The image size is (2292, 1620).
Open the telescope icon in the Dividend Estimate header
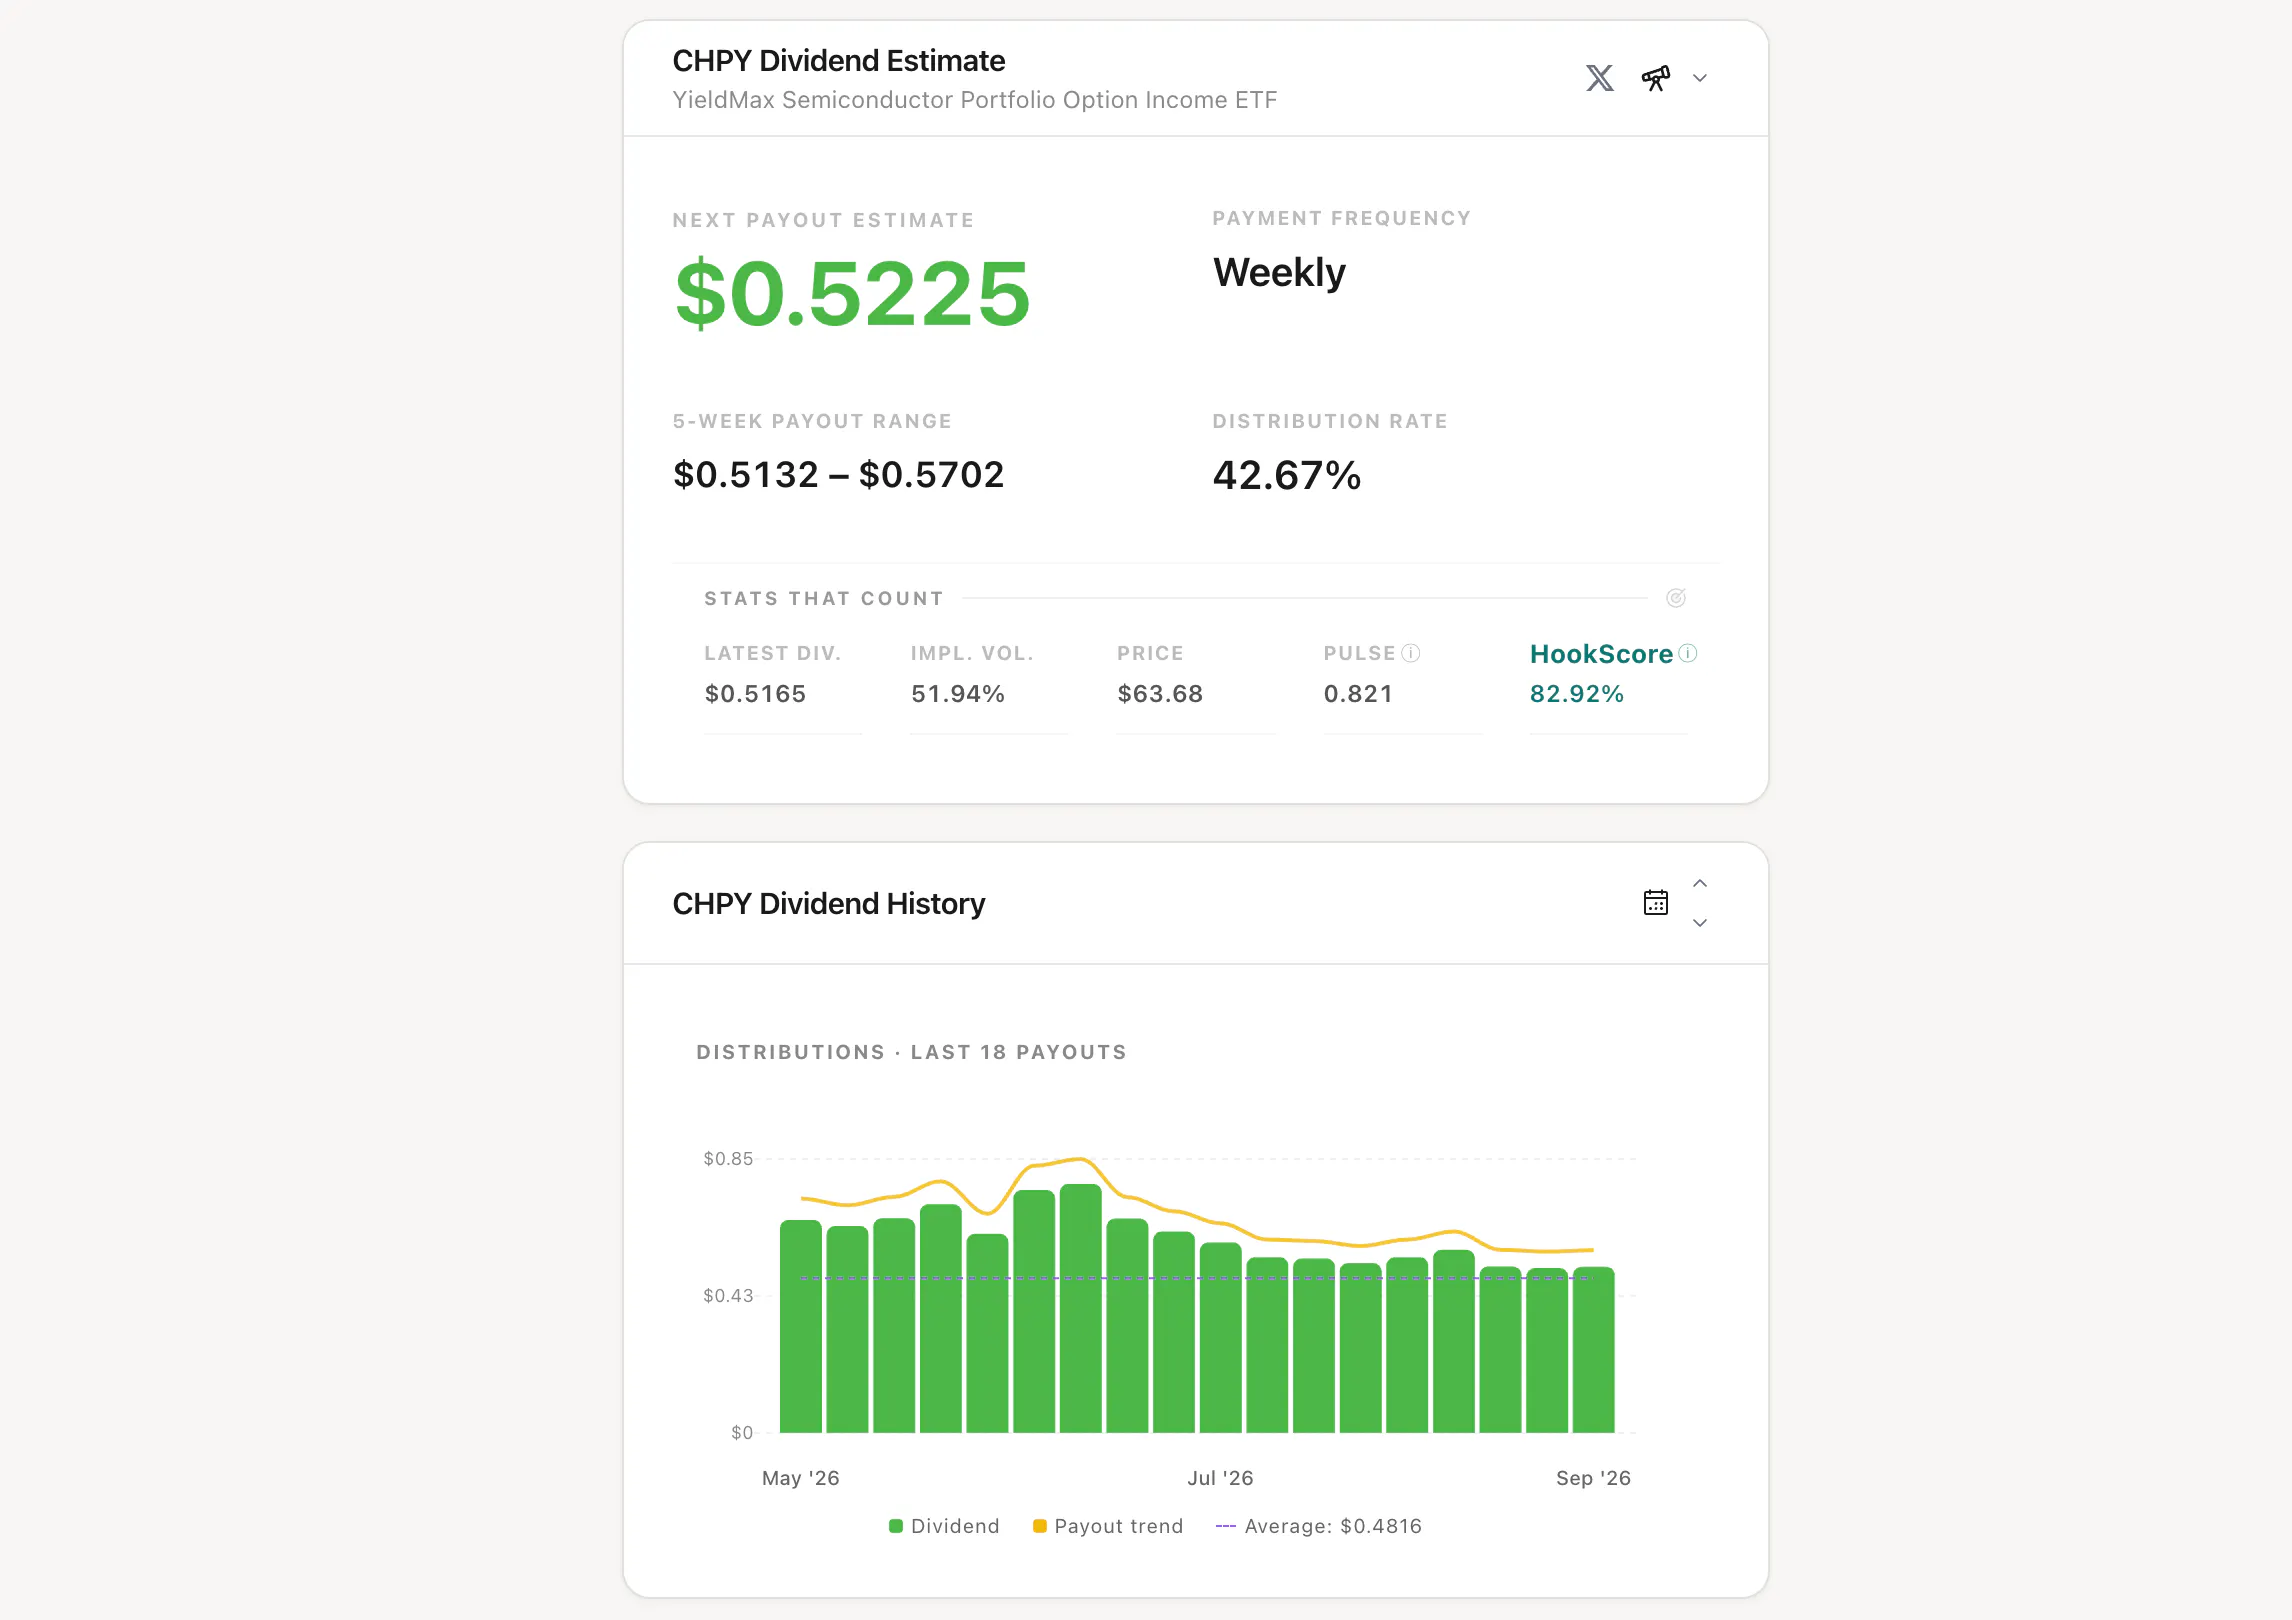point(1655,78)
